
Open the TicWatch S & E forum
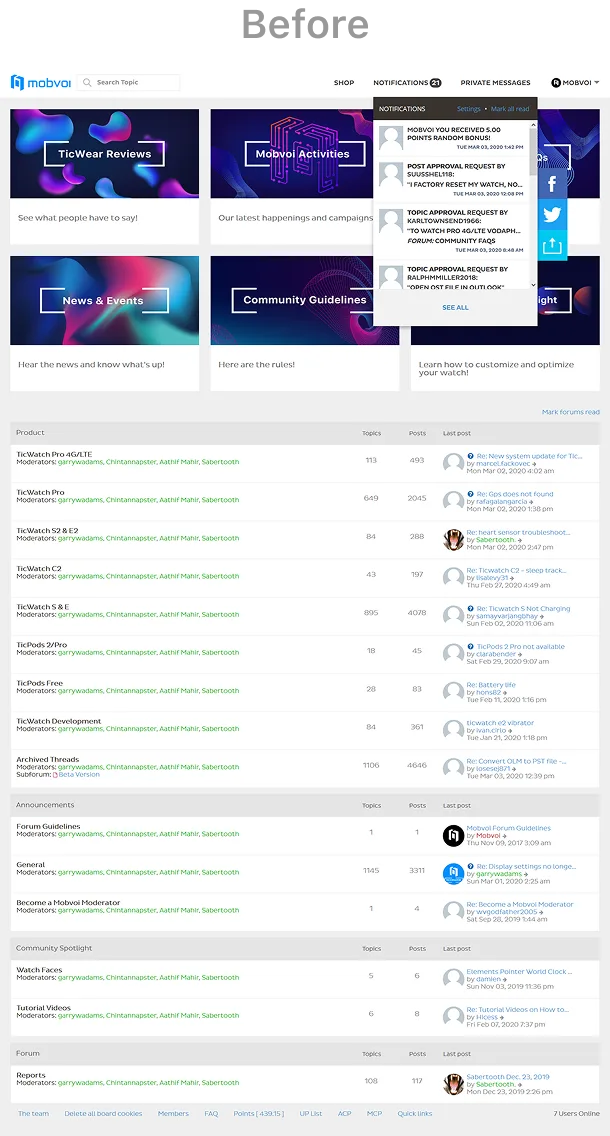43,607
